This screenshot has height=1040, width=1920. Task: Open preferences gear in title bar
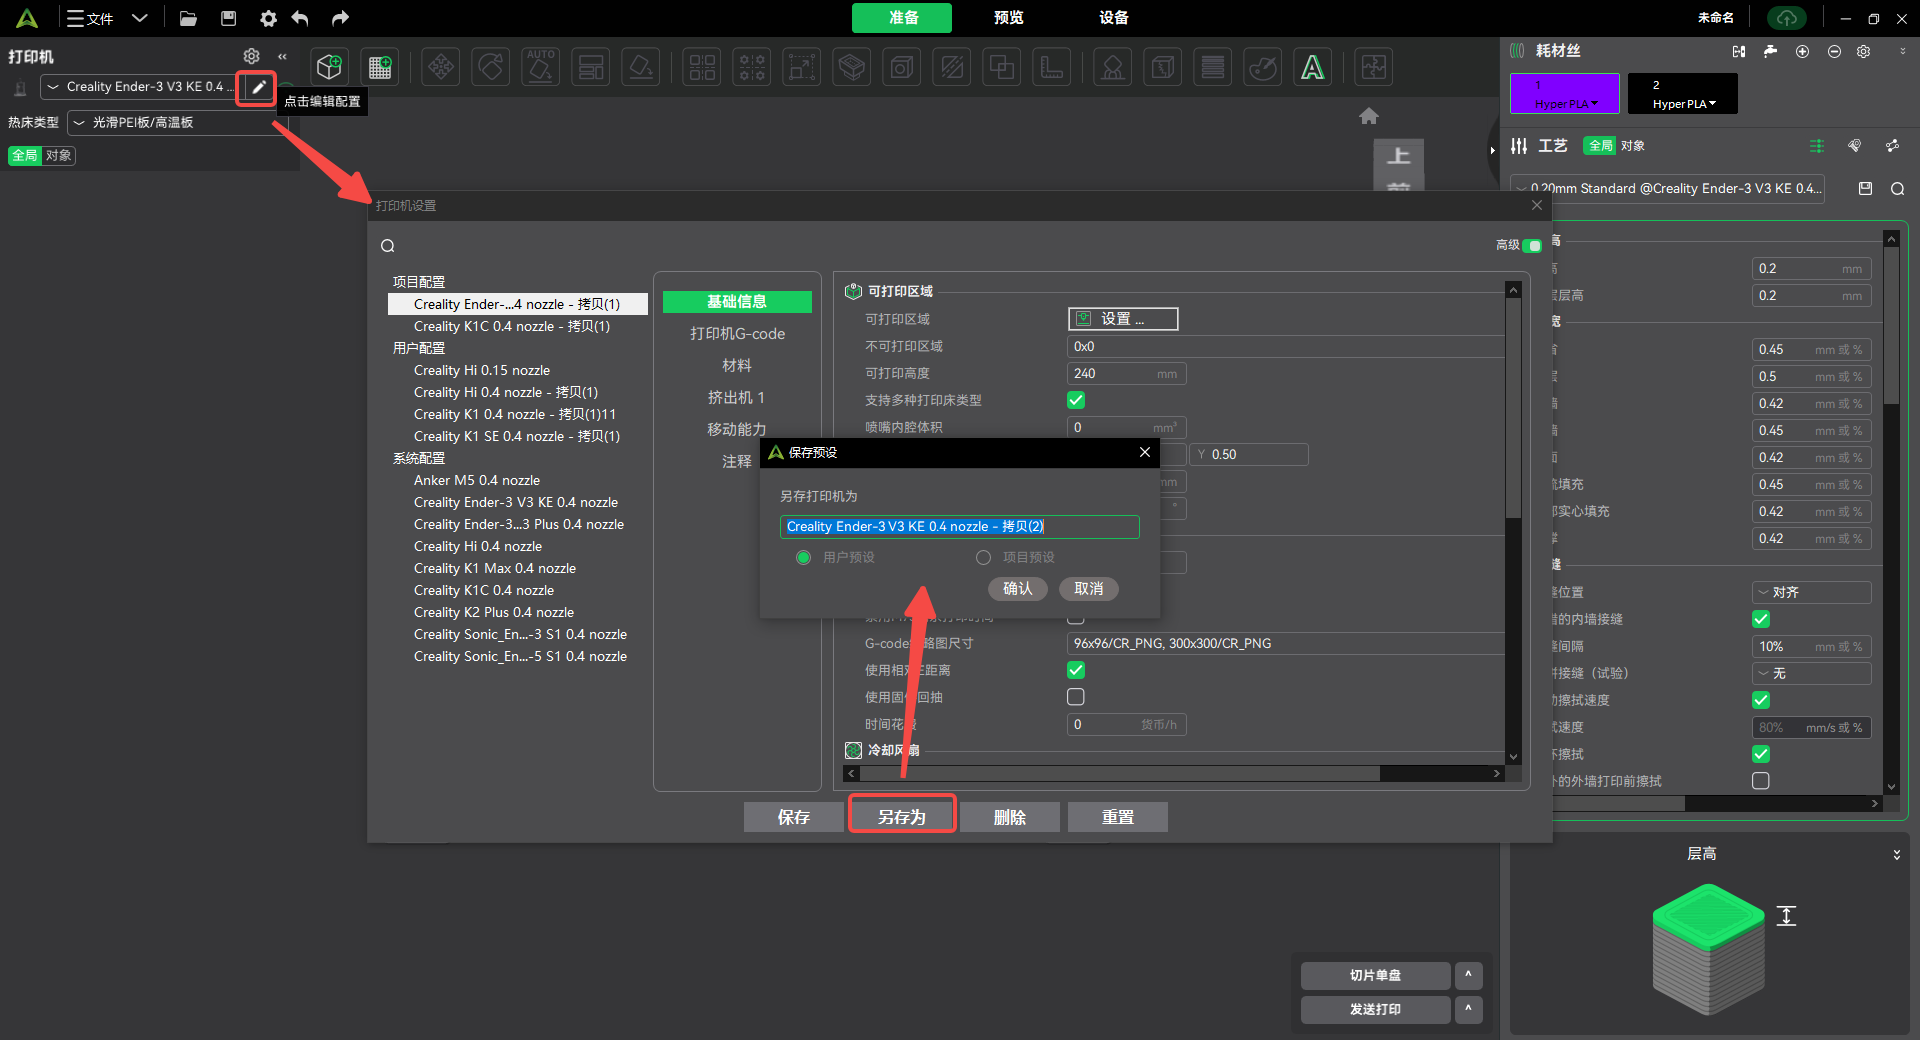pos(268,18)
